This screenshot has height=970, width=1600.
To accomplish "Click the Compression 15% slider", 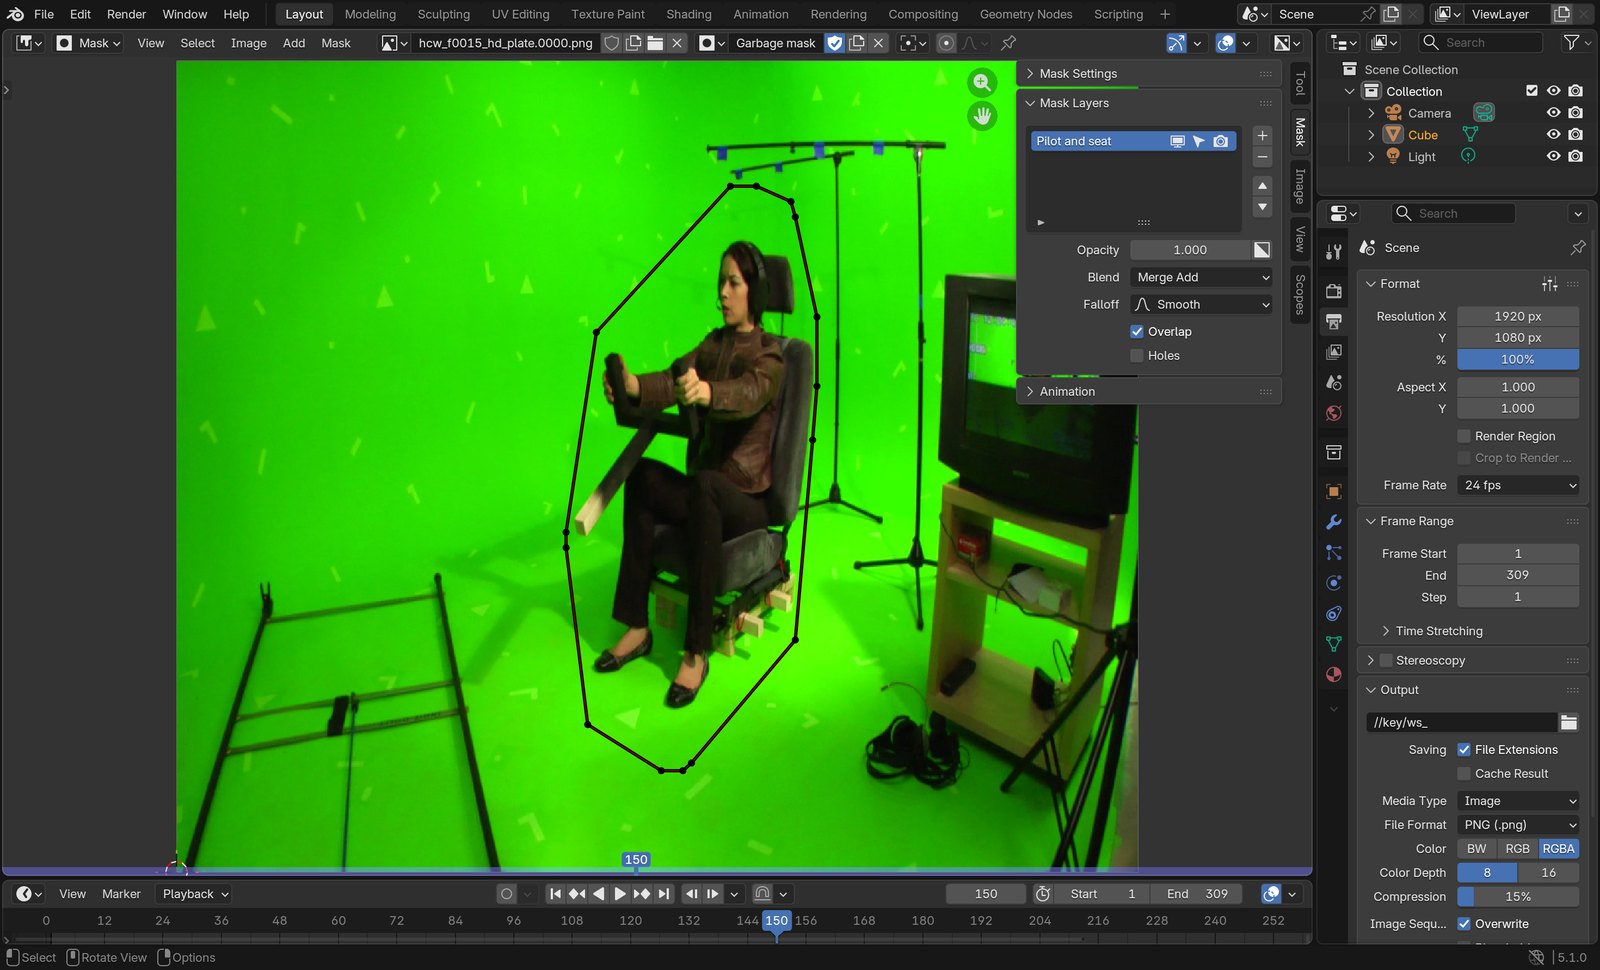I will tap(1518, 897).
